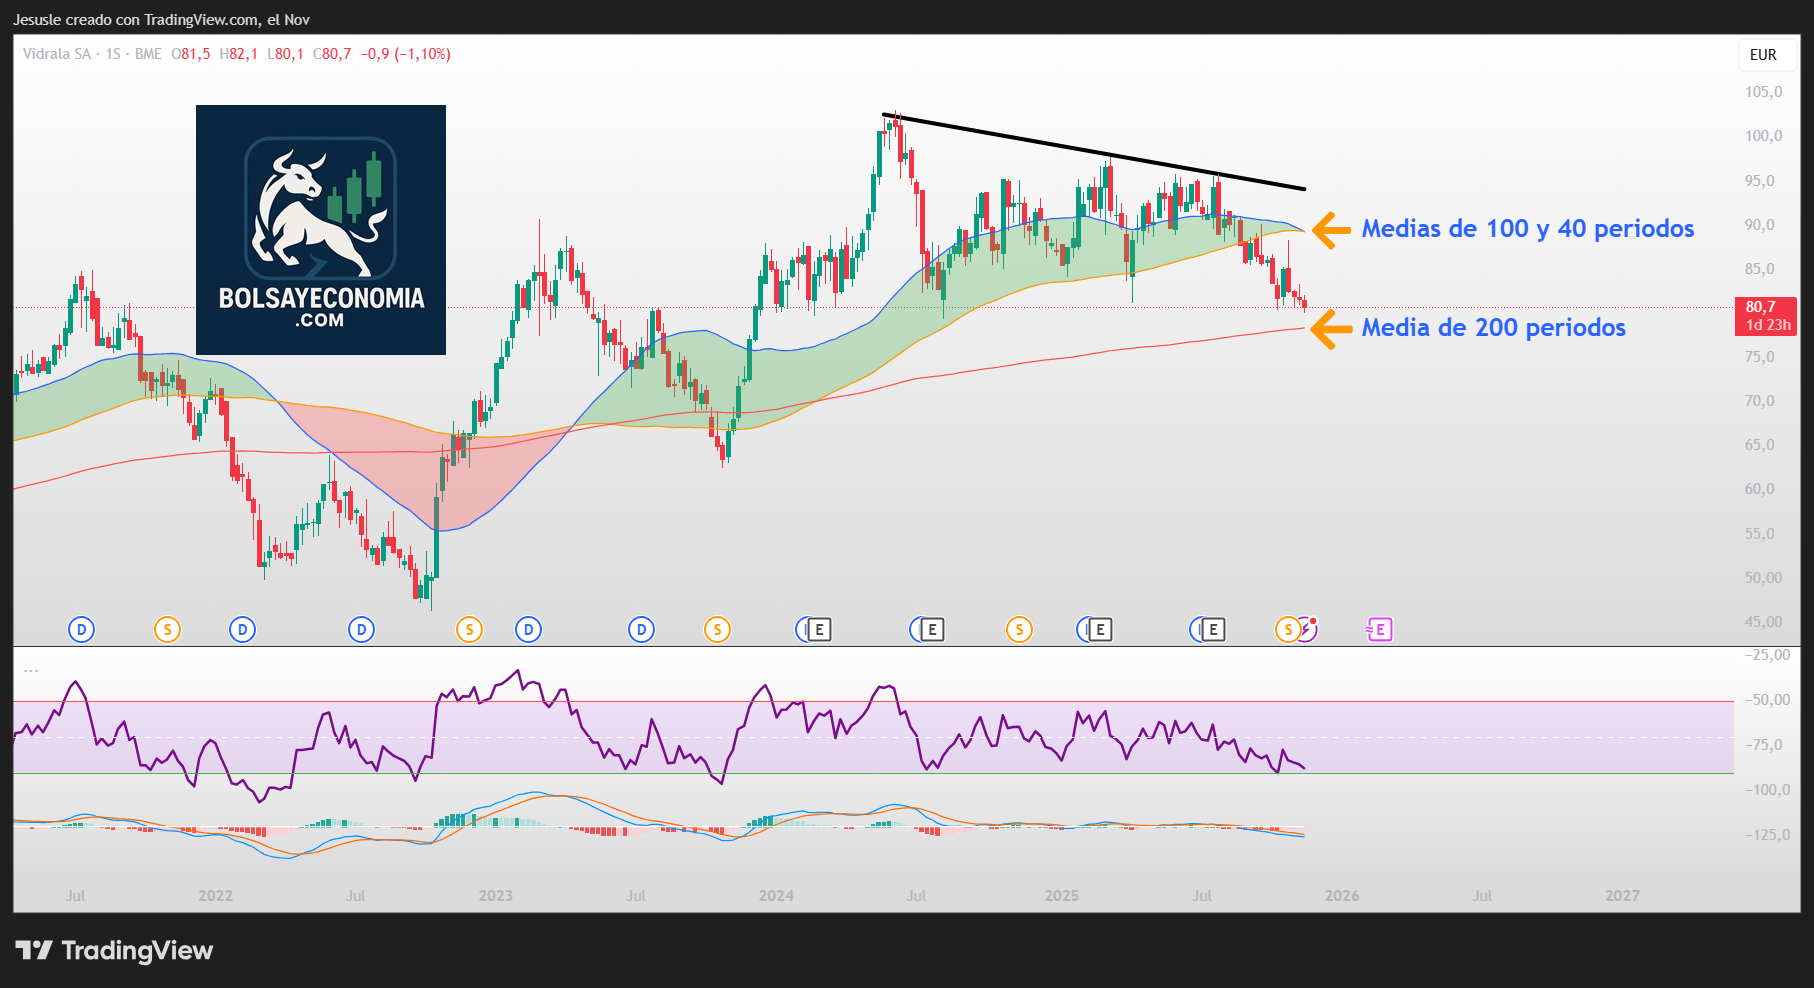Select the 'Media de 200 periodos' text label
This screenshot has width=1814, height=988.
1493,328
